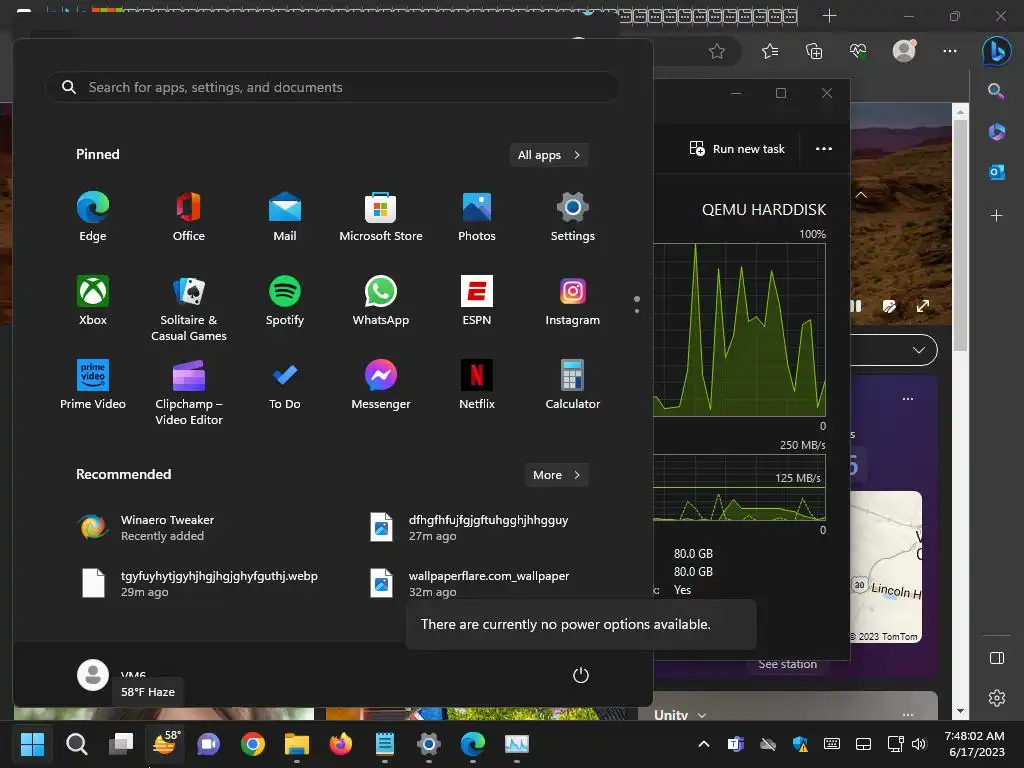Click the Edge sidebar search icon

996,91
